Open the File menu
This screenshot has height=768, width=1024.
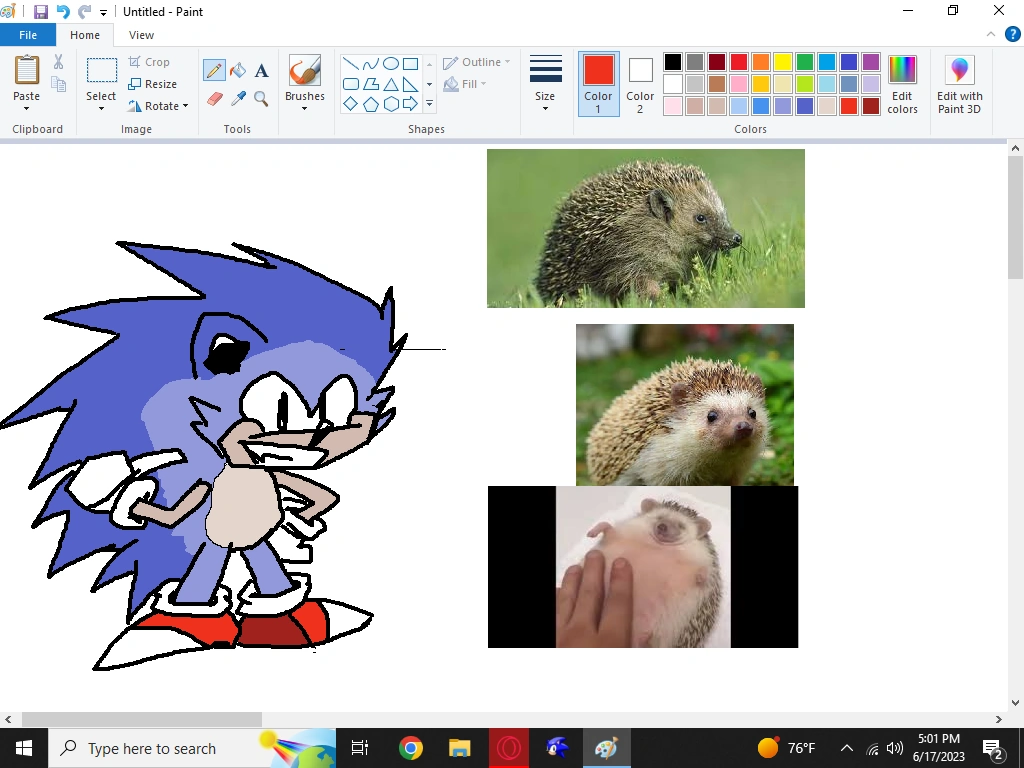[28, 34]
